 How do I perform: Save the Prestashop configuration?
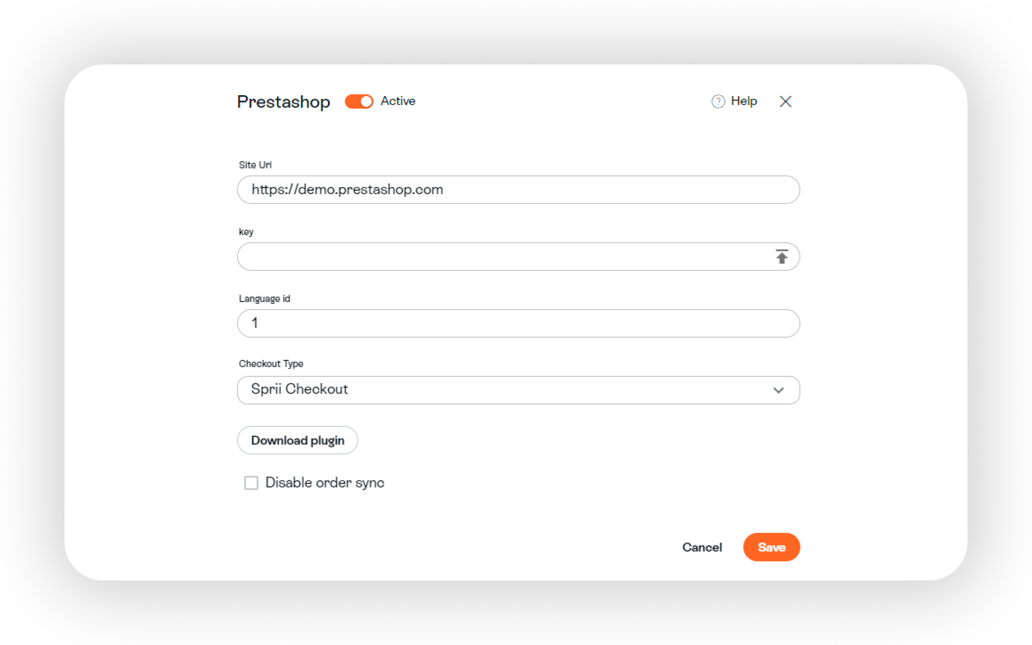coord(771,547)
